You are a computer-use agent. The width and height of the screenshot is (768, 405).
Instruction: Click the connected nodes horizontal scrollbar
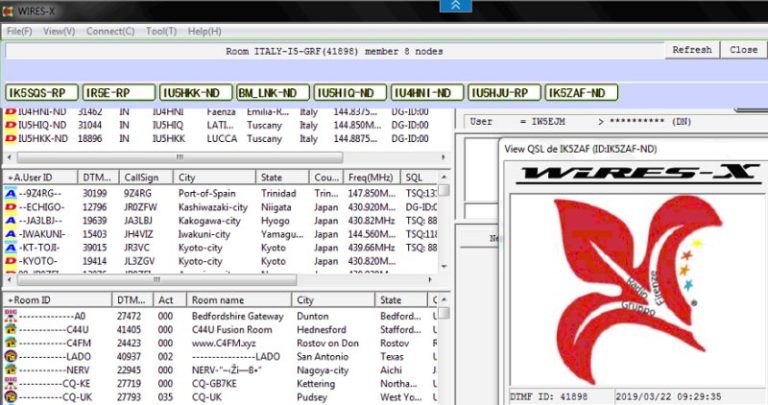point(180,157)
